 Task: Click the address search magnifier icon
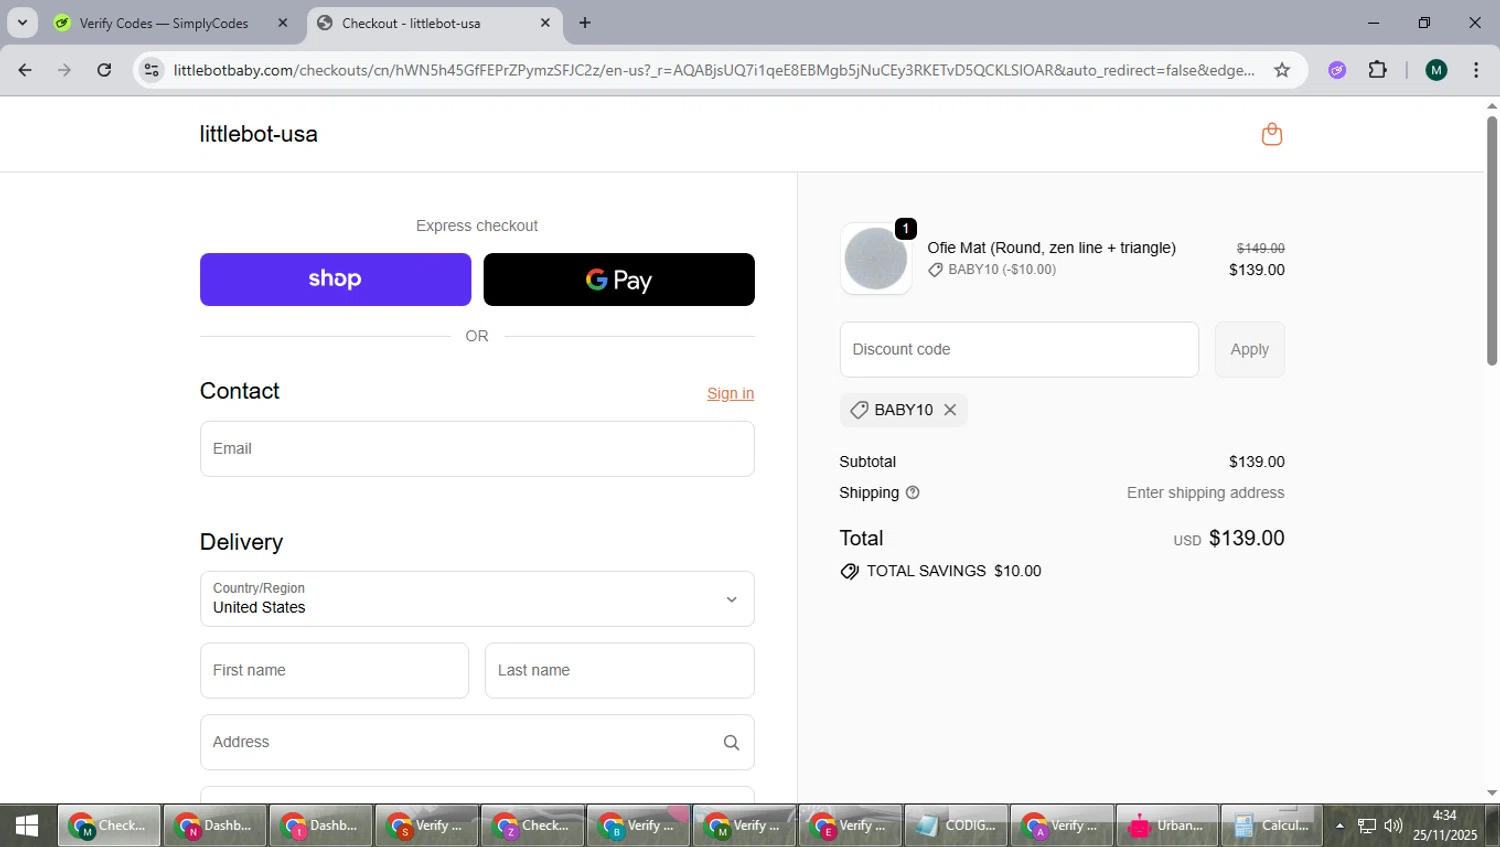[731, 742]
